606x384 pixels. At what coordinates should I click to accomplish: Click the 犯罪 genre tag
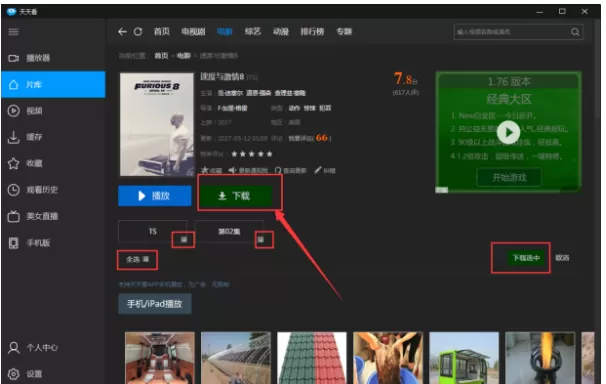(x=325, y=108)
